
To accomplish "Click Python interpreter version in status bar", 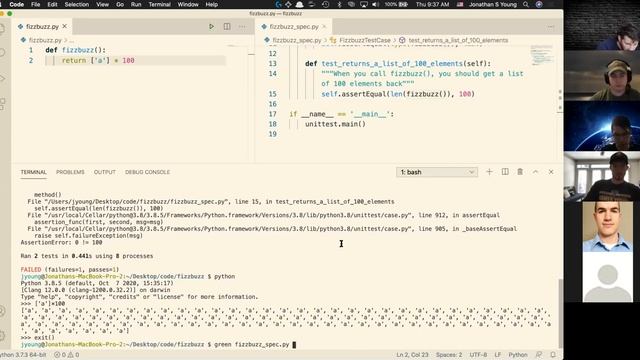I will click(23, 355).
